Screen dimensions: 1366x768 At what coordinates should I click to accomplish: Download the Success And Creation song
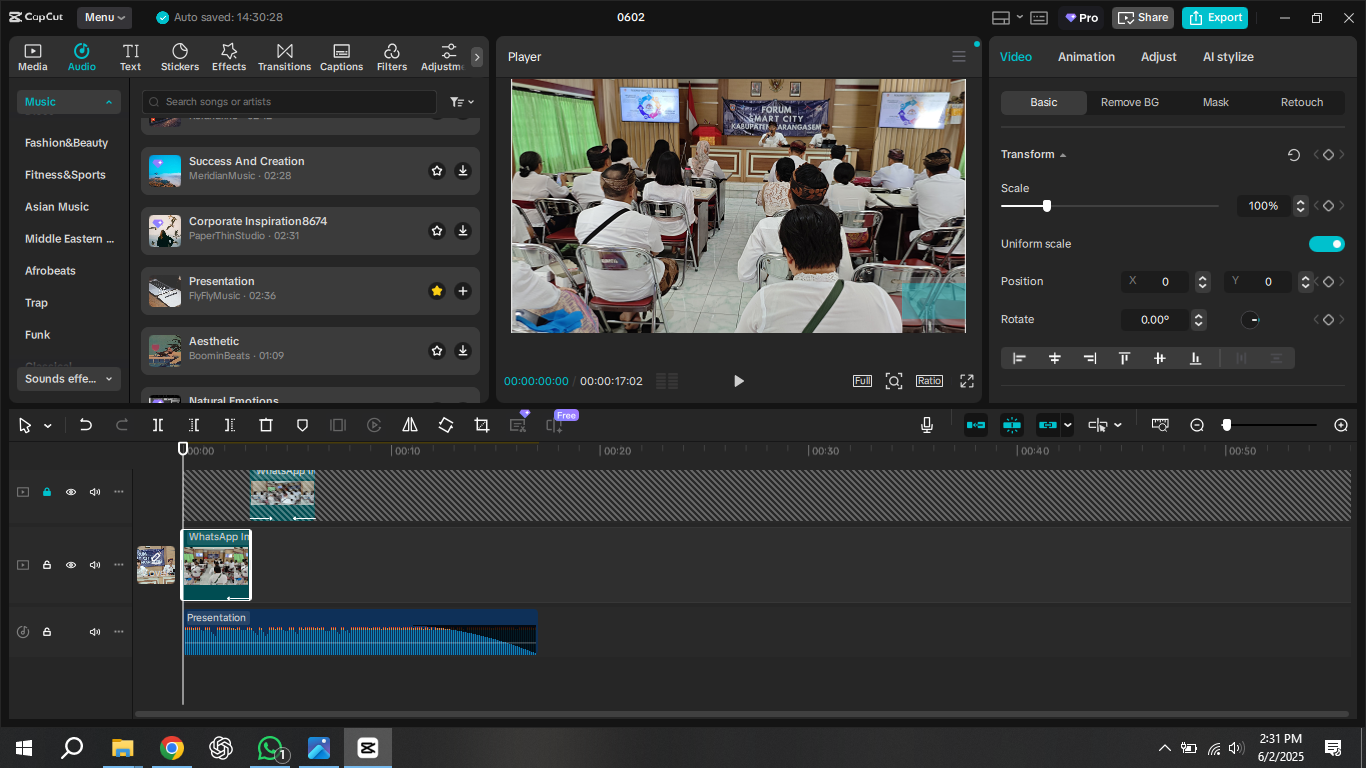pos(463,171)
